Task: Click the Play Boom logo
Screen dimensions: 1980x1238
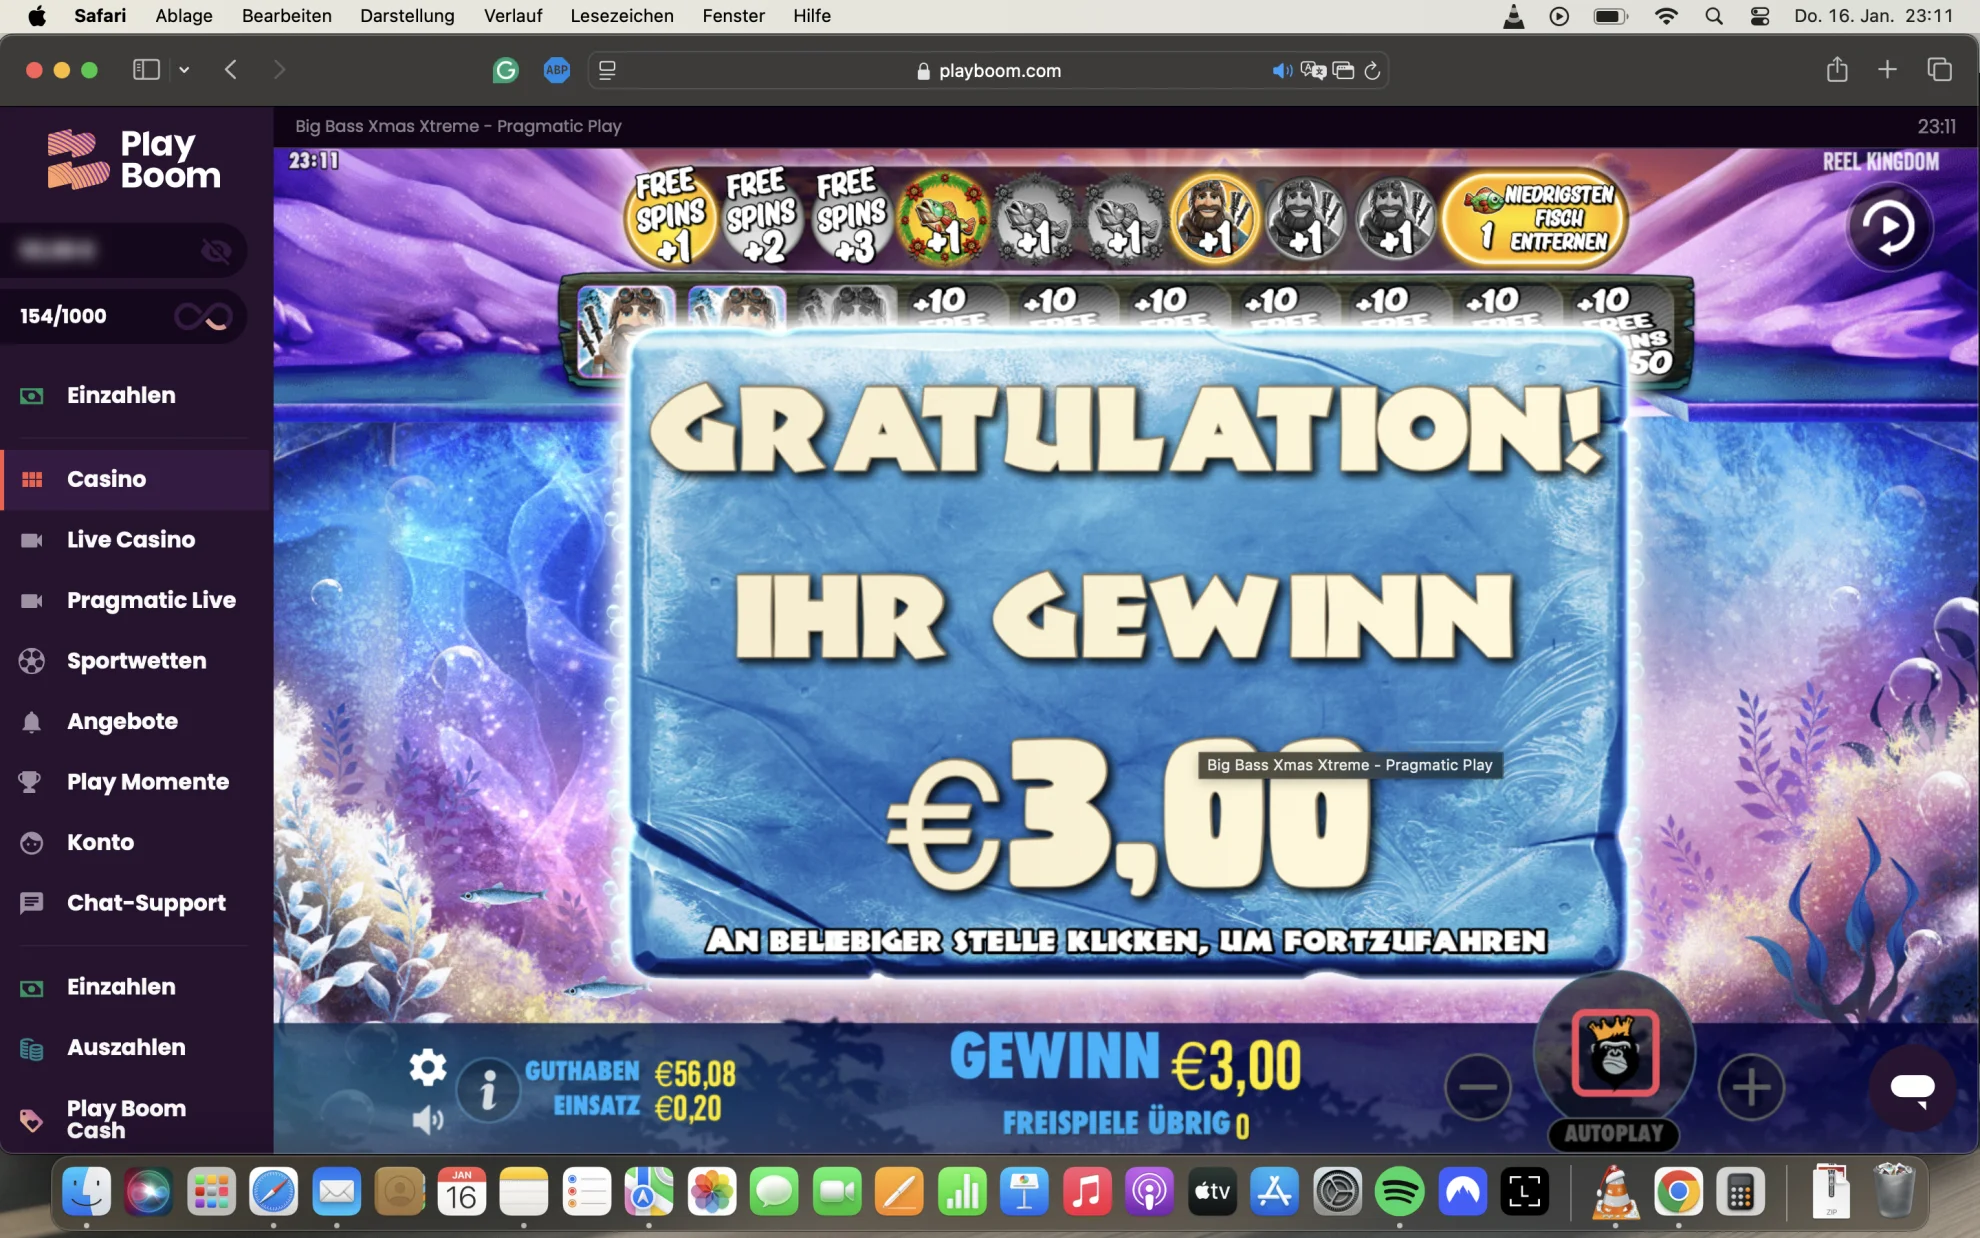Action: click(x=134, y=160)
